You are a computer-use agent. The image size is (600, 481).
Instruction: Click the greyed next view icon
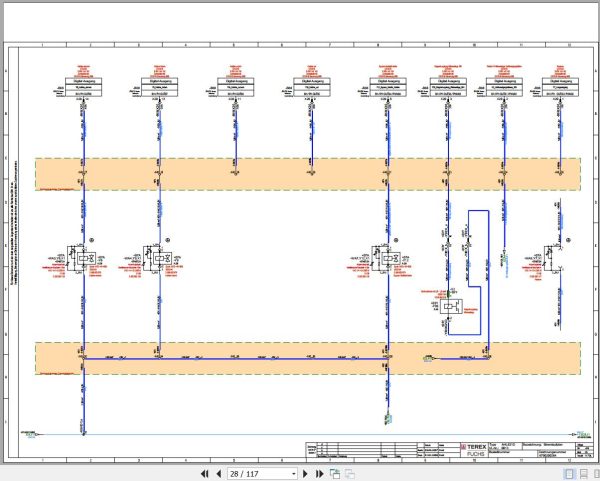tap(350, 474)
